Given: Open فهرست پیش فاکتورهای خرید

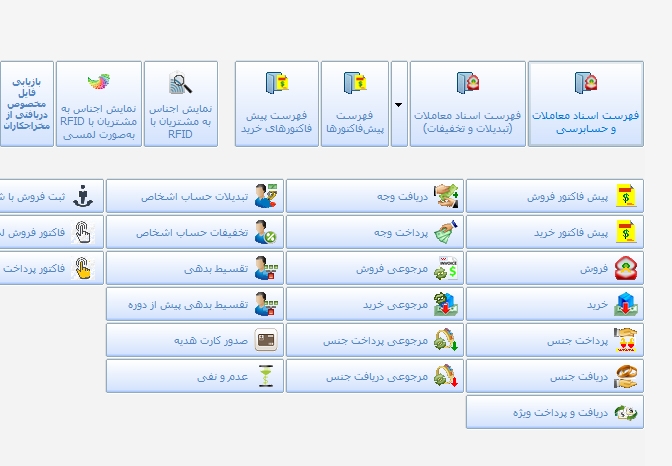Looking at the screenshot, I should (276, 104).
